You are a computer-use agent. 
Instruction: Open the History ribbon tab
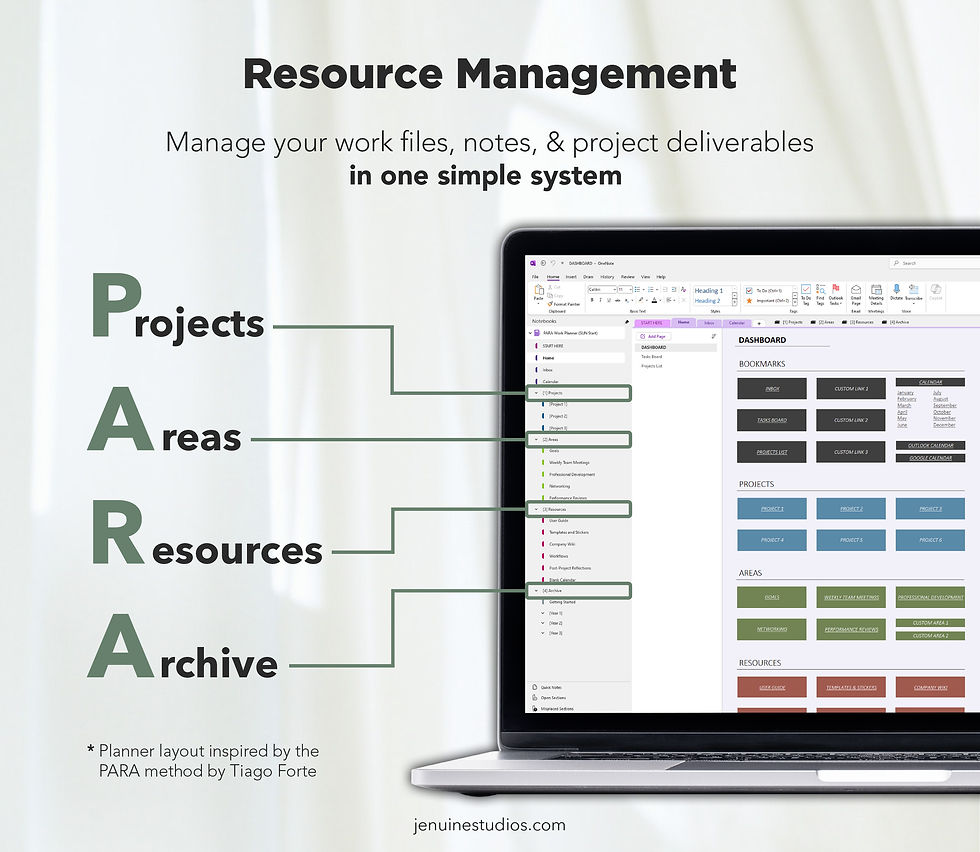[608, 277]
